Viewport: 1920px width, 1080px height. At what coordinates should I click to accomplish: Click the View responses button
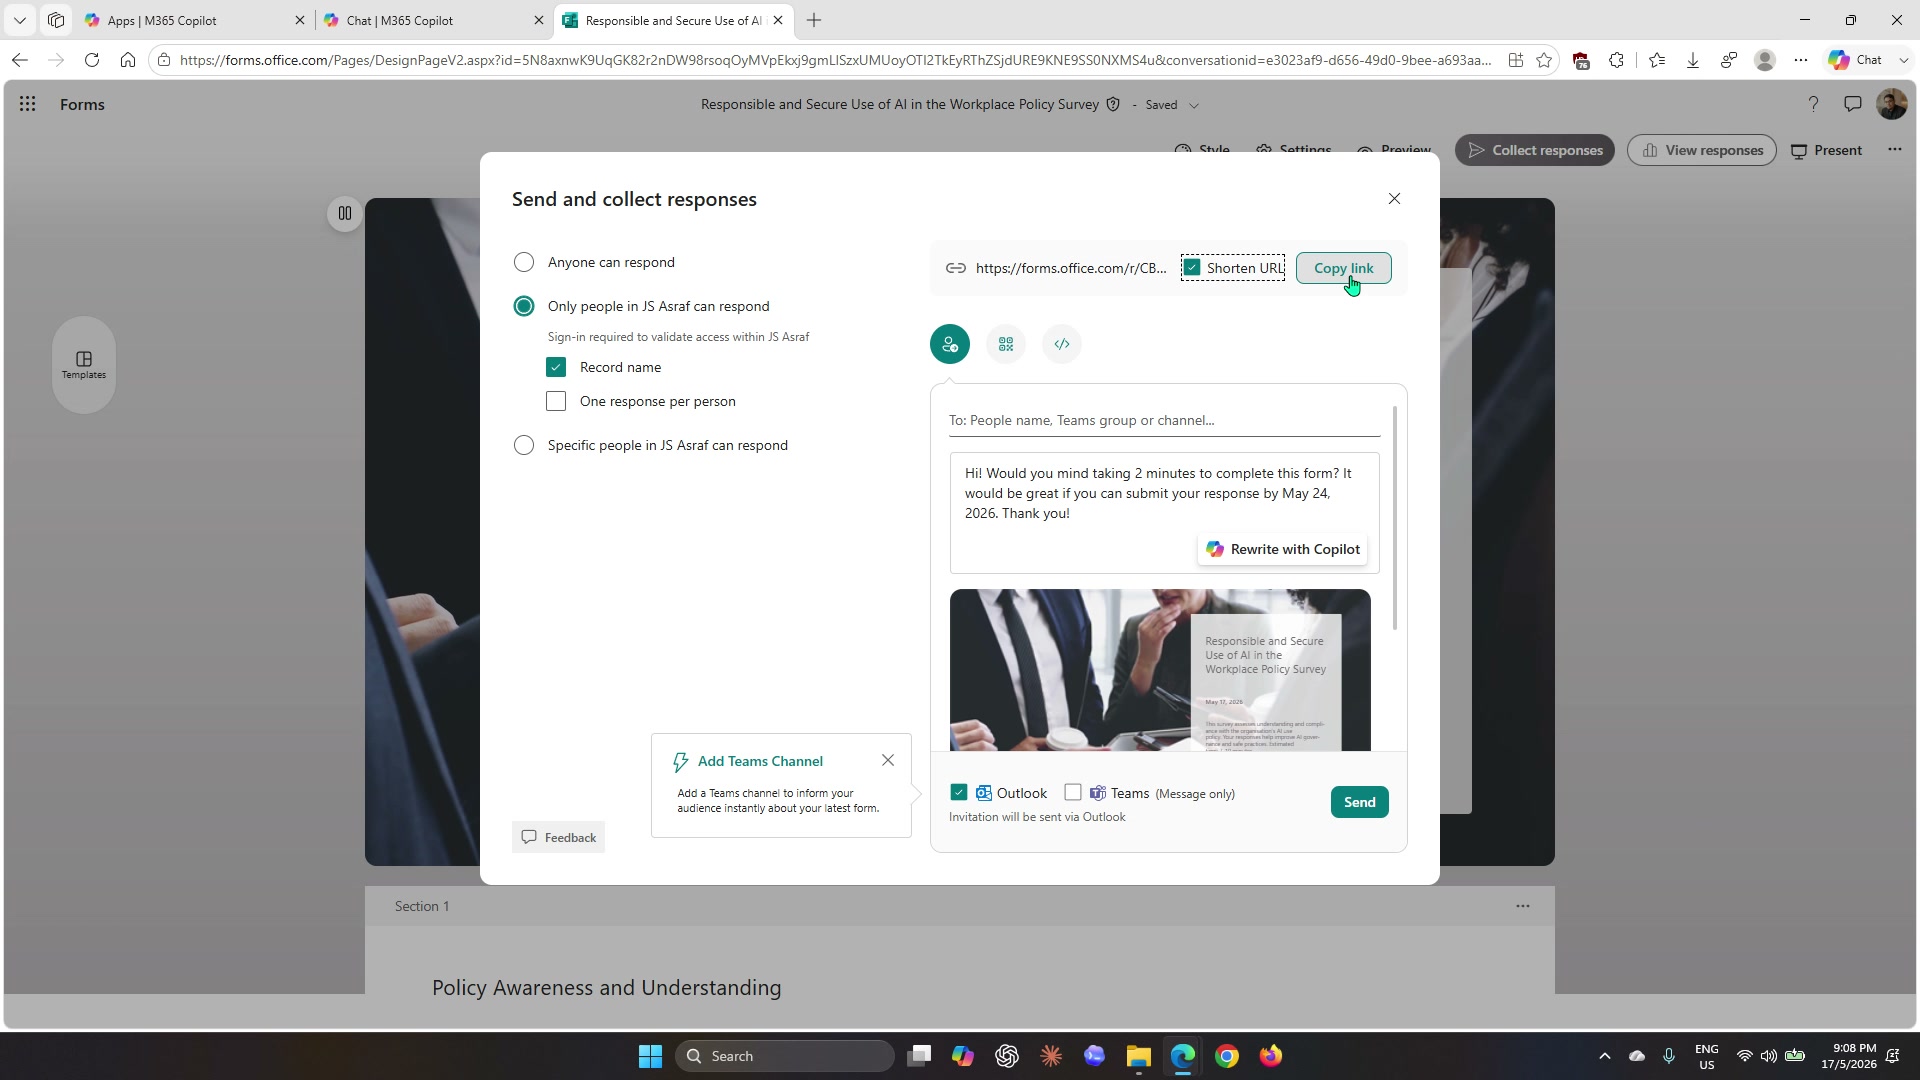pos(1701,150)
